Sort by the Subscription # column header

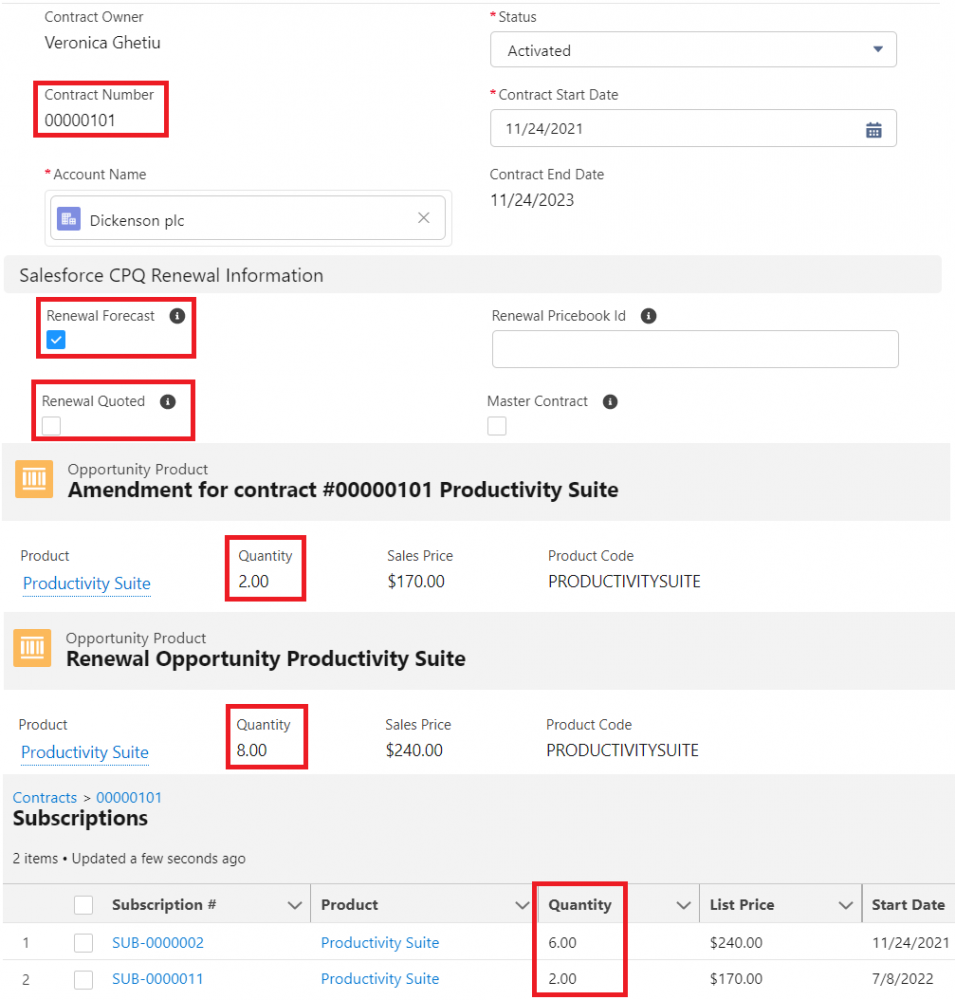164,905
